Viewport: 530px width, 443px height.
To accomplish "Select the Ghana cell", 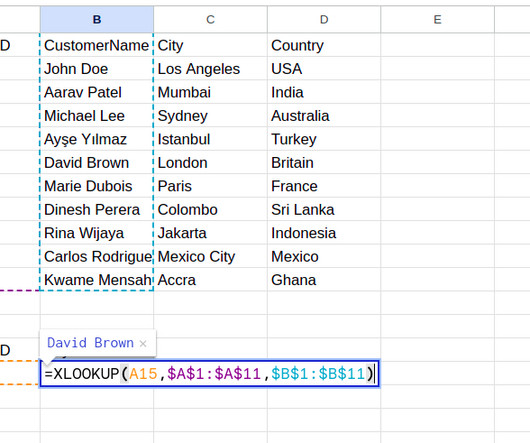I will [x=324, y=279].
